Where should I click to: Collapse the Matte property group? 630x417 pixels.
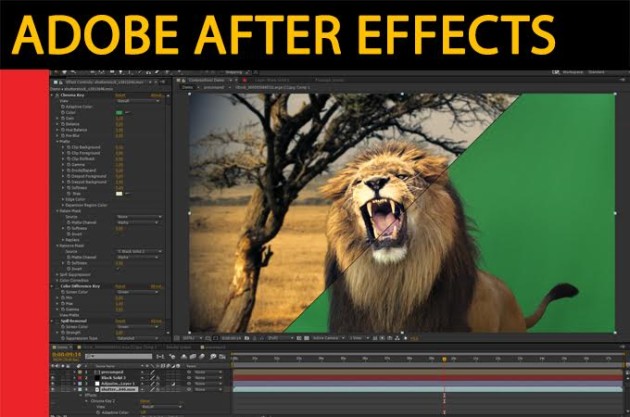(57, 141)
